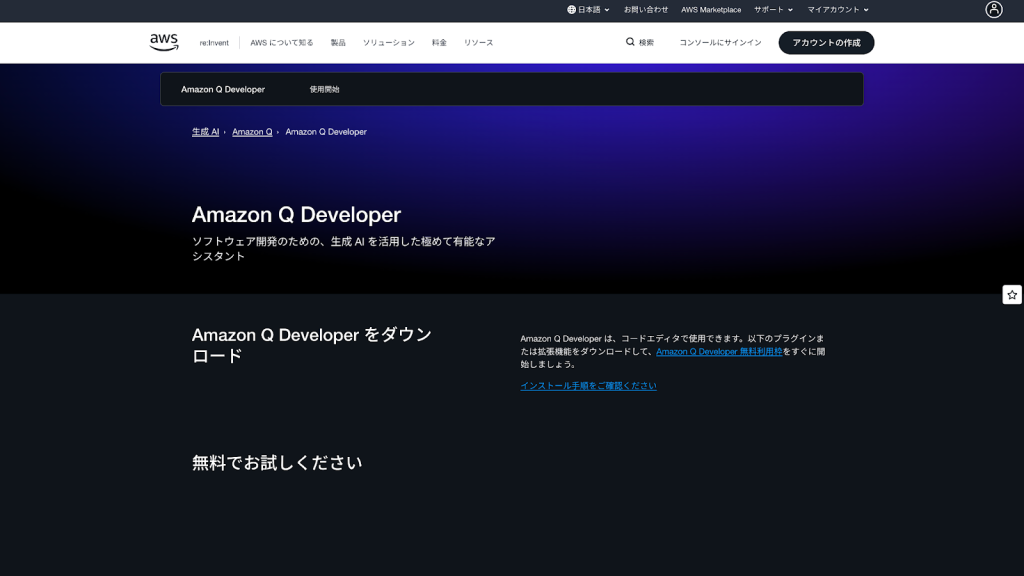Go to Amazon Q breadcrumb link
The height and width of the screenshot is (576, 1024).
click(252, 132)
